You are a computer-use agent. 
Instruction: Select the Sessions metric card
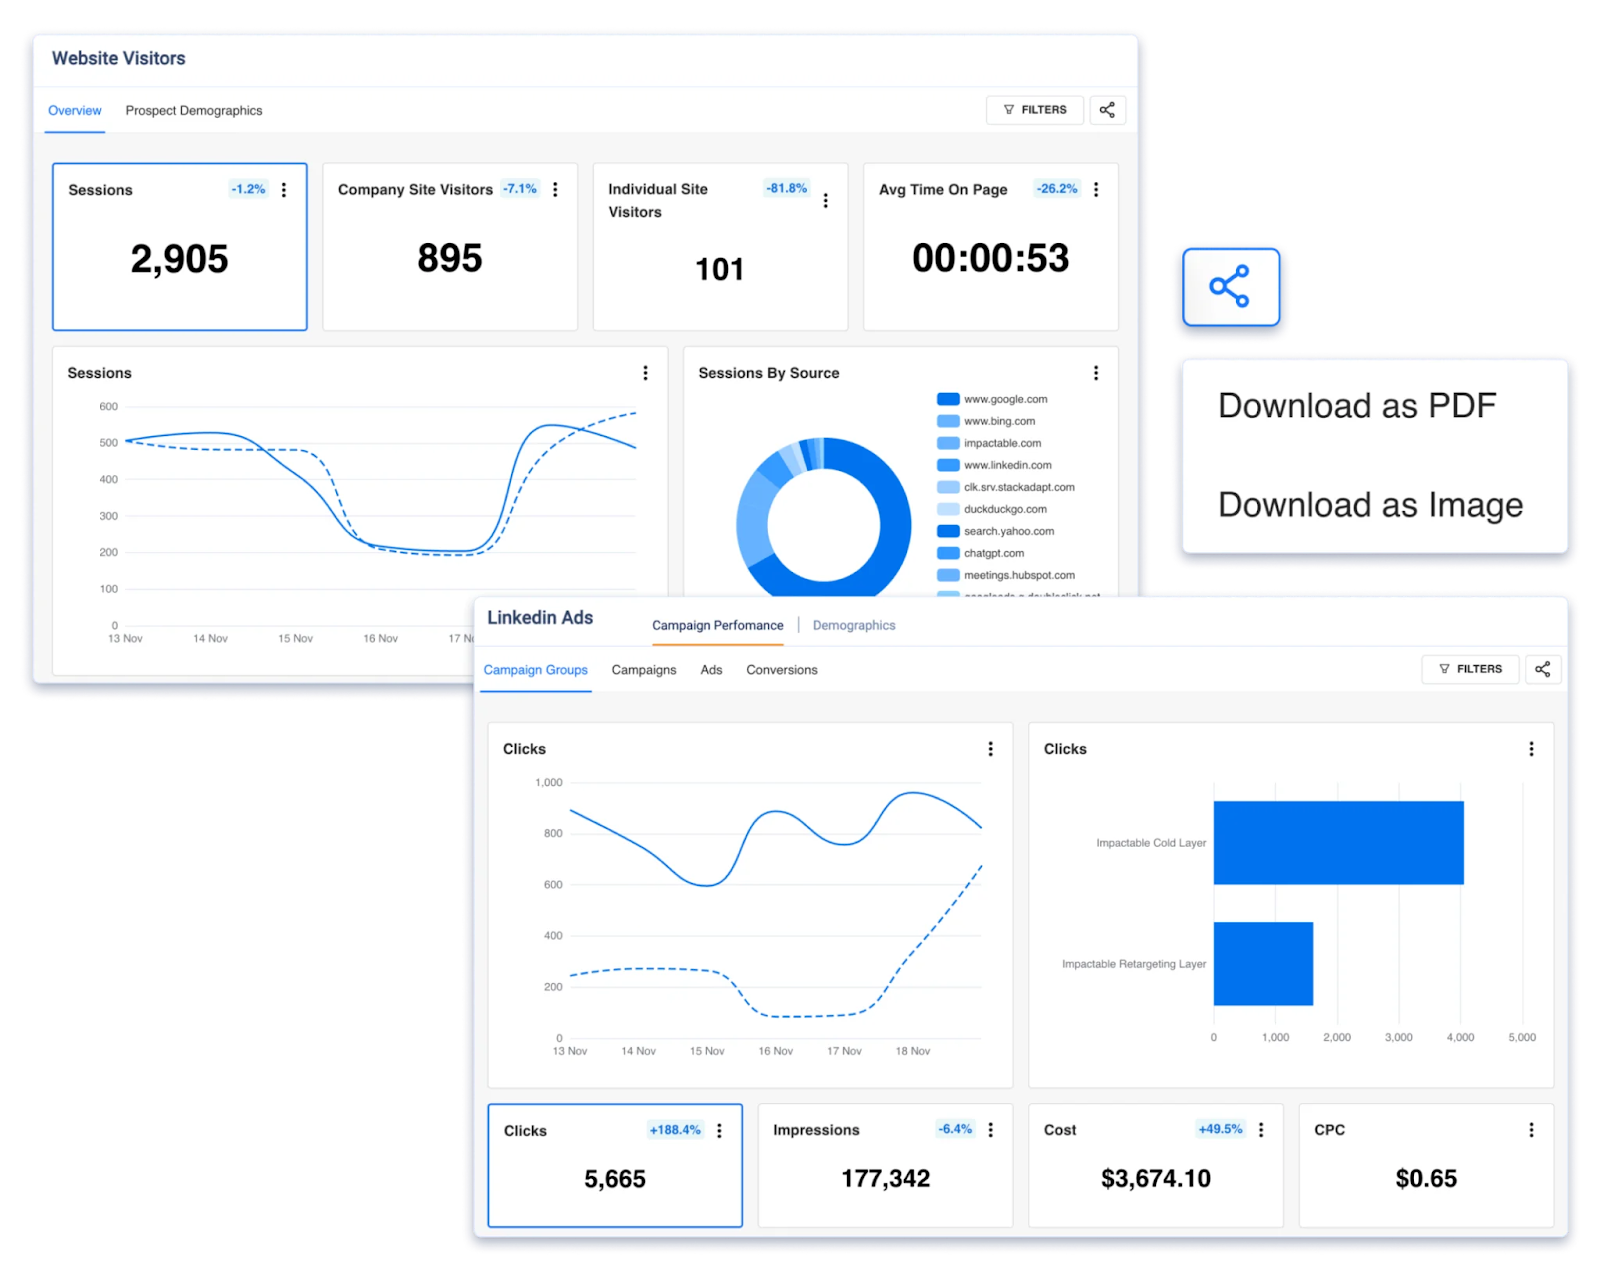(179, 246)
